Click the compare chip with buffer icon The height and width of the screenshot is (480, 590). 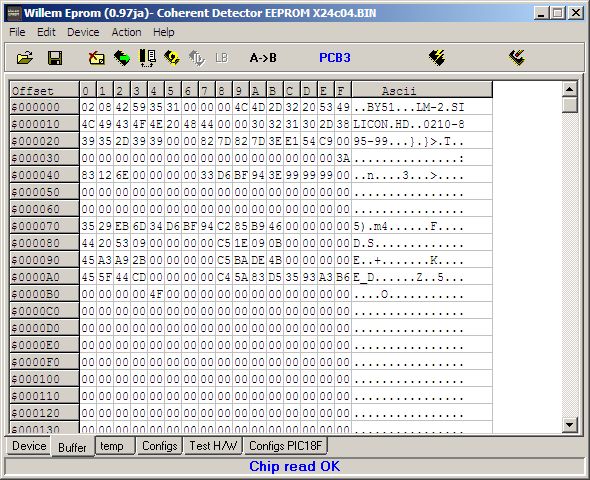click(x=147, y=58)
